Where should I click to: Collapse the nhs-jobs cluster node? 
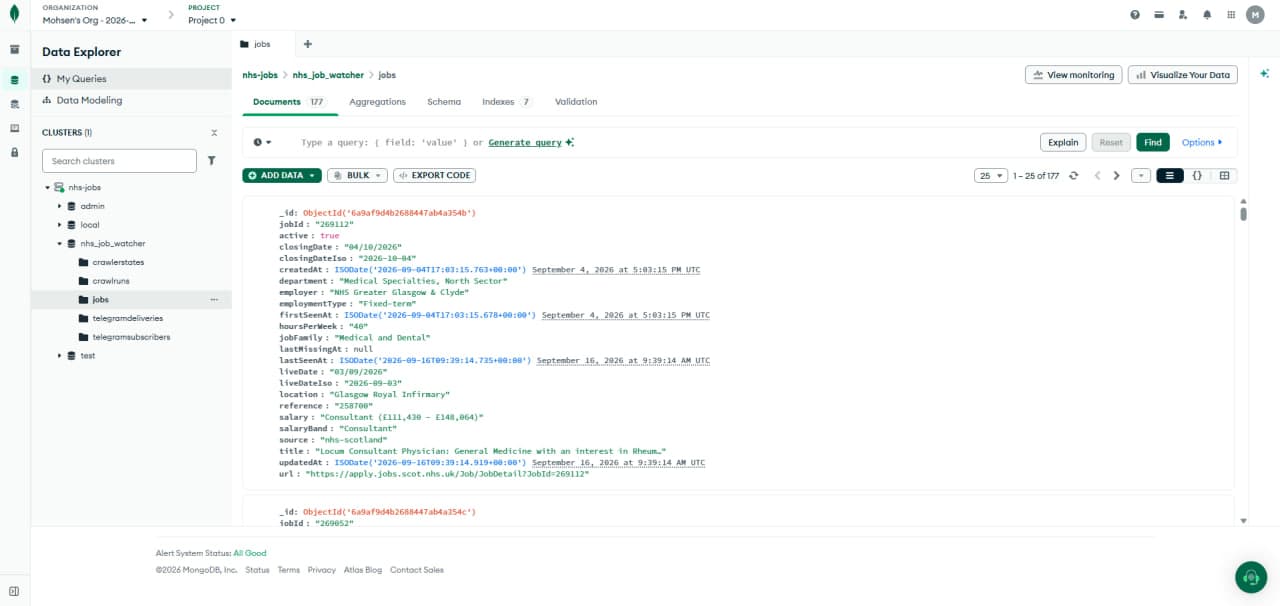pos(47,188)
